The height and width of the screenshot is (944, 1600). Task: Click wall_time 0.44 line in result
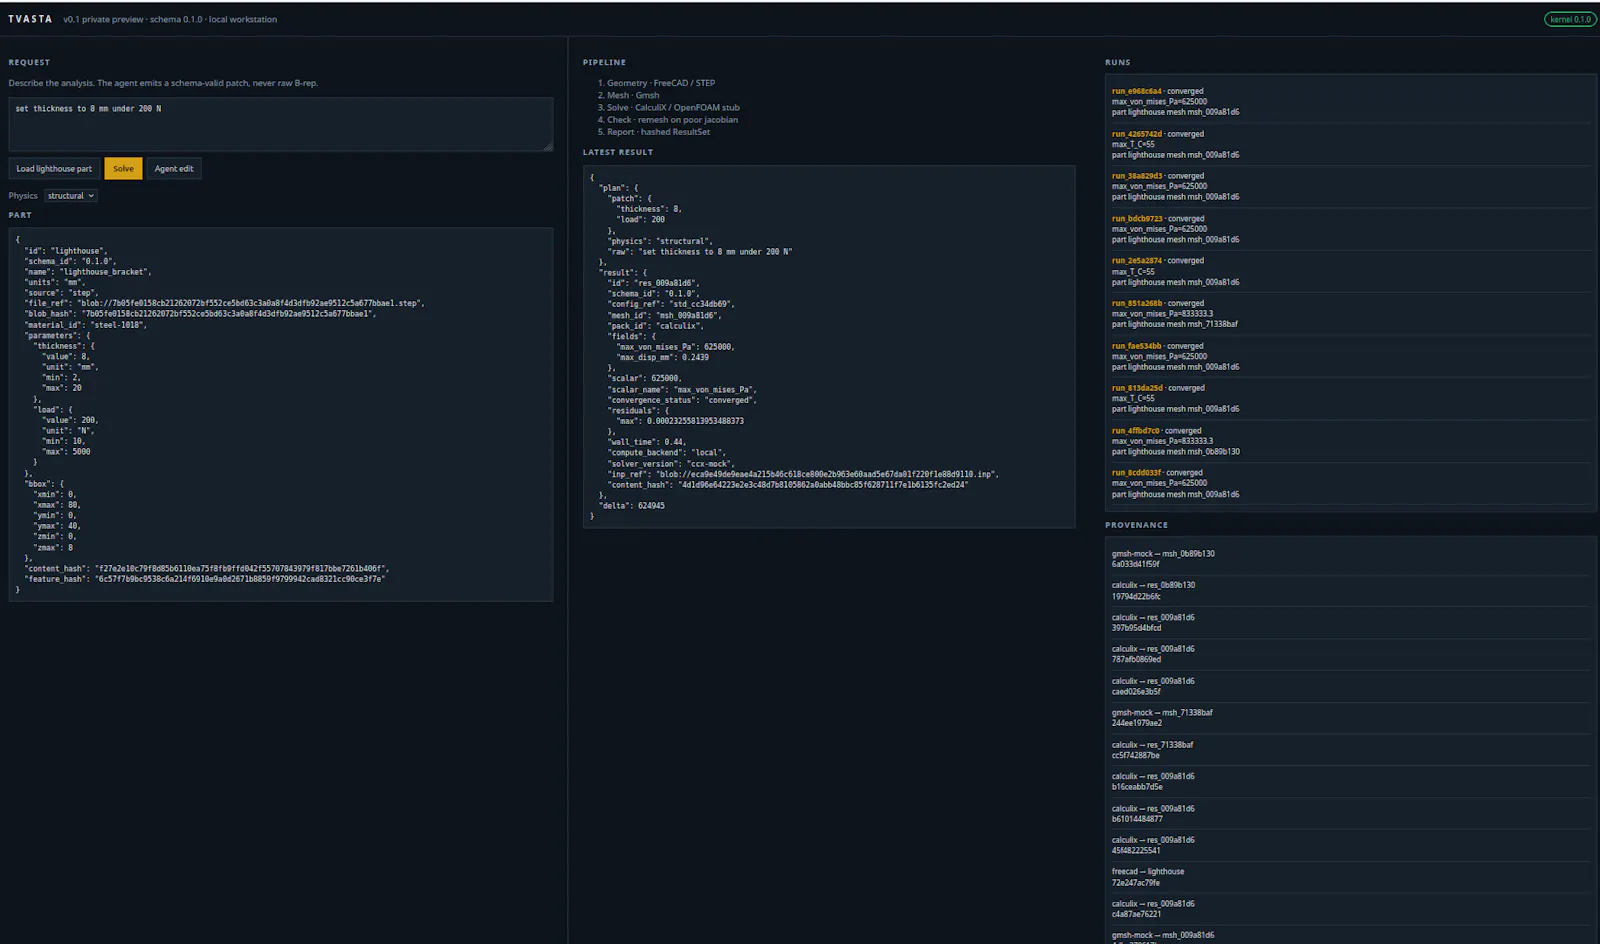coord(646,442)
